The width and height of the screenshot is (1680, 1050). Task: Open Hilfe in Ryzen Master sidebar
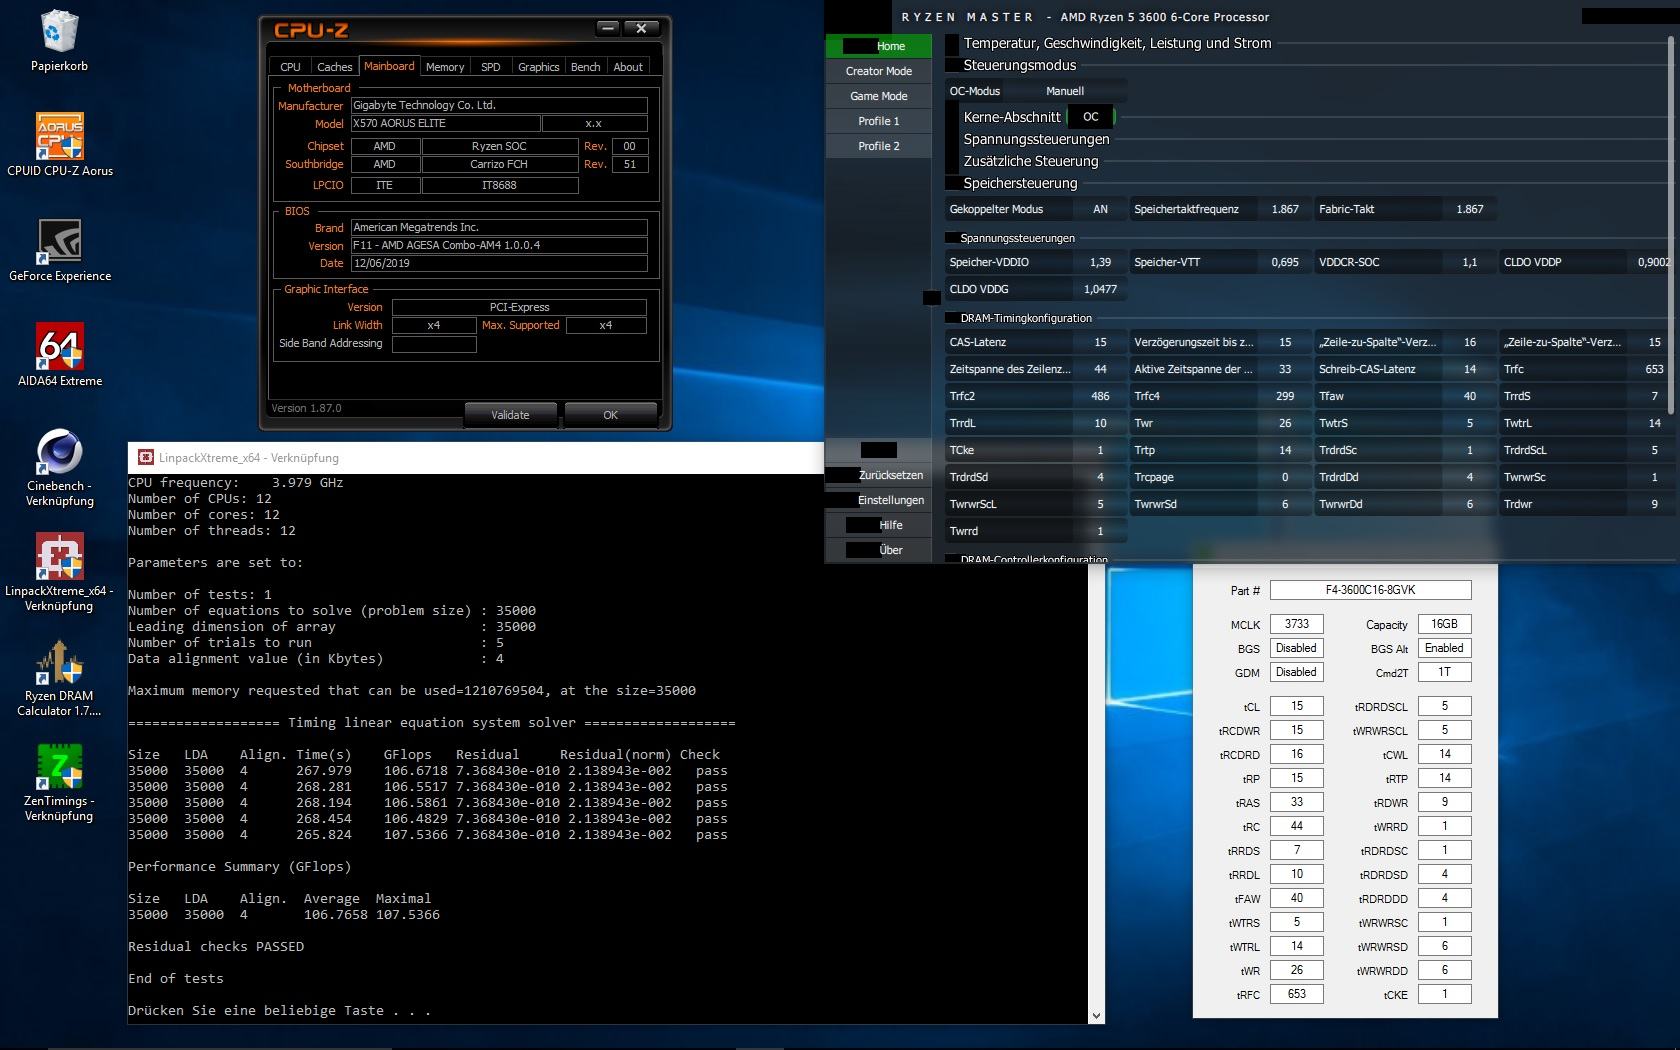(879, 525)
